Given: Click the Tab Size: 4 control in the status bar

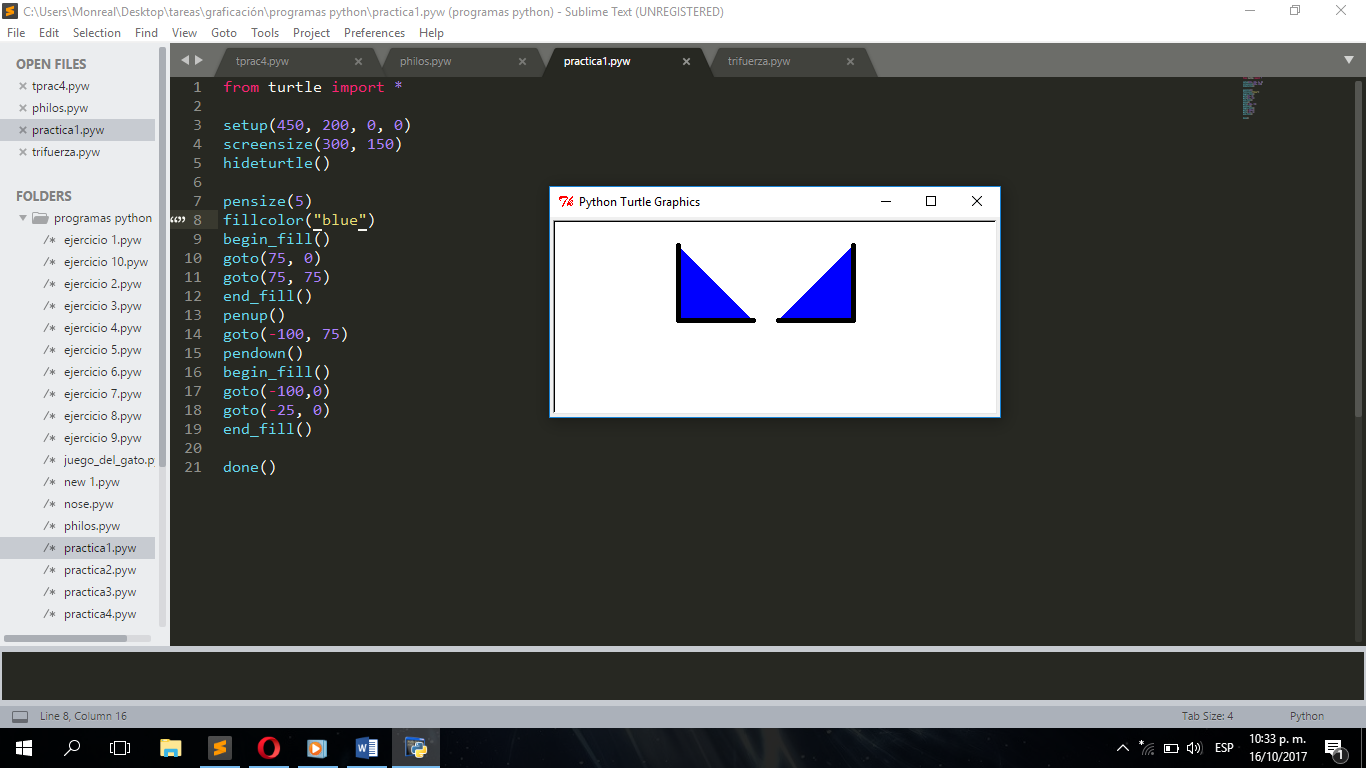Looking at the screenshot, I should pos(1206,716).
